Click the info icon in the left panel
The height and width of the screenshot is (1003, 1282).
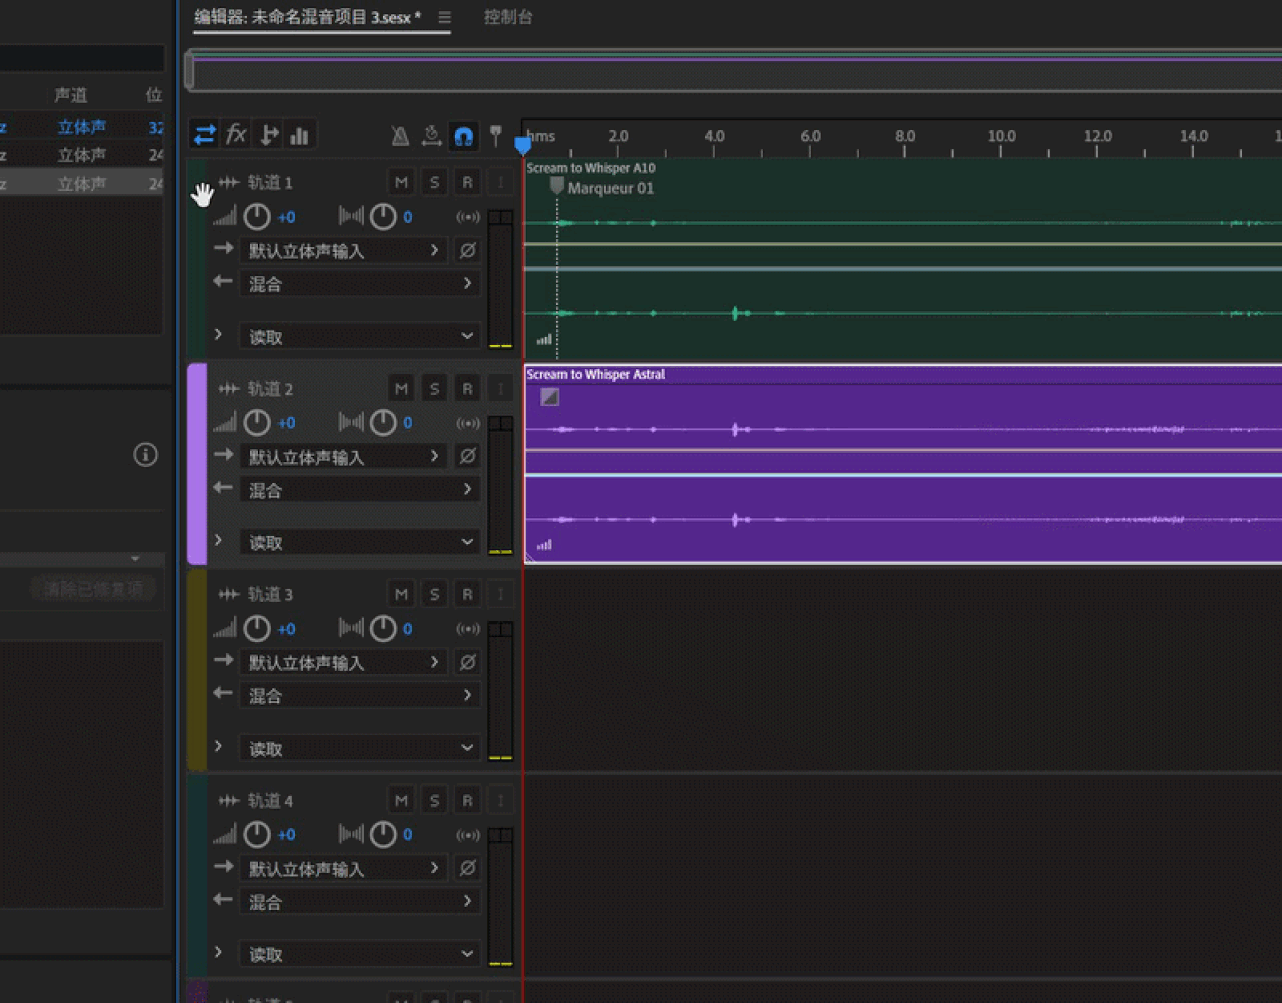pyautogui.click(x=145, y=455)
